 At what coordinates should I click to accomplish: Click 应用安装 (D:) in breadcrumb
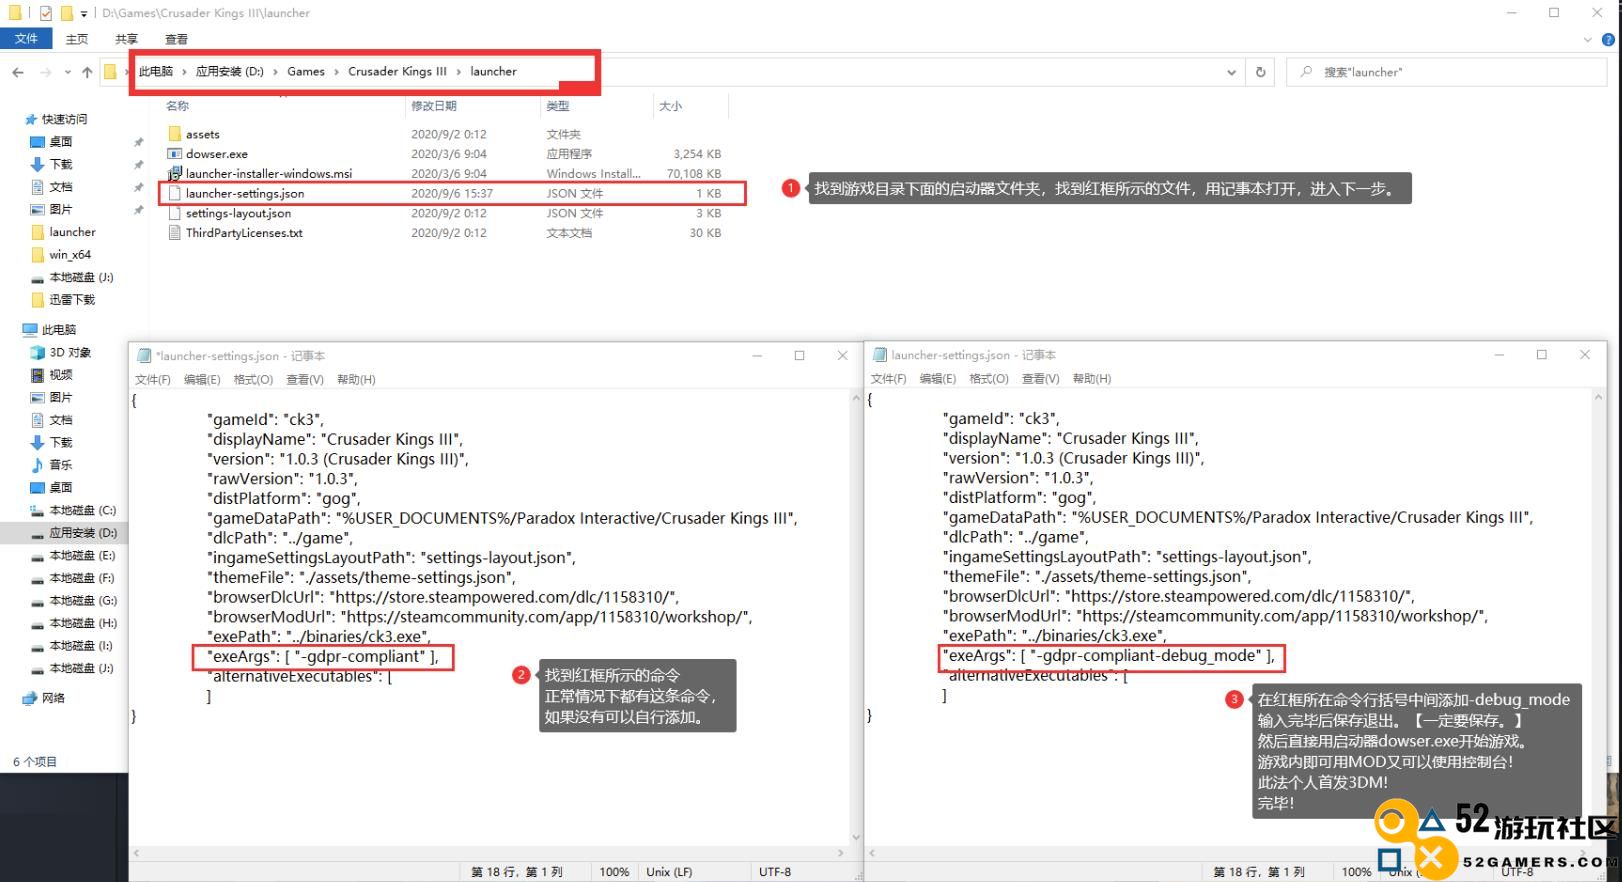[230, 71]
